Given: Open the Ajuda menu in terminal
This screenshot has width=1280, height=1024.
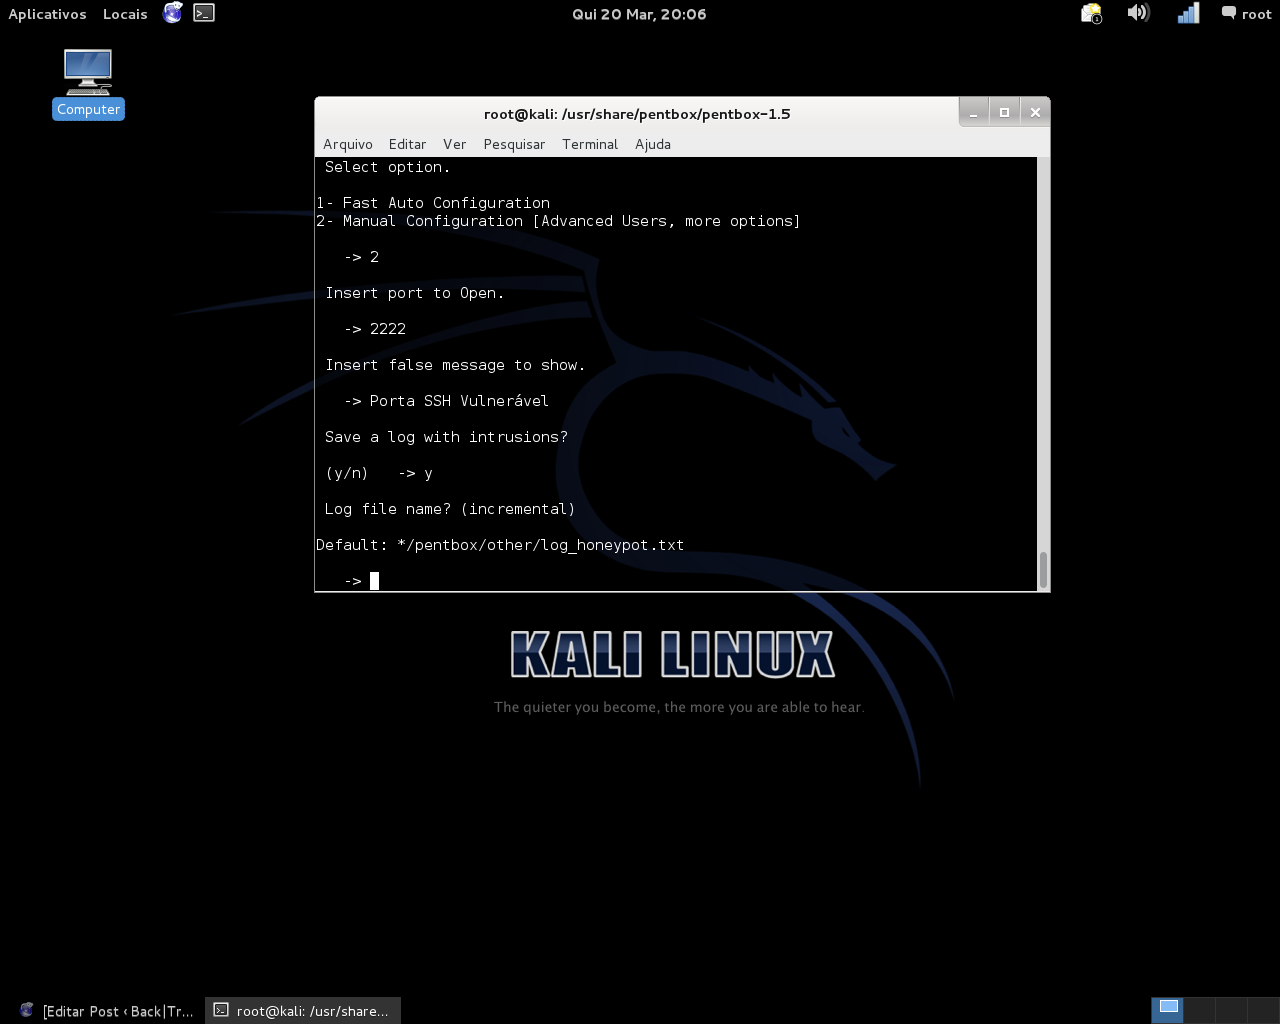Looking at the screenshot, I should [653, 144].
